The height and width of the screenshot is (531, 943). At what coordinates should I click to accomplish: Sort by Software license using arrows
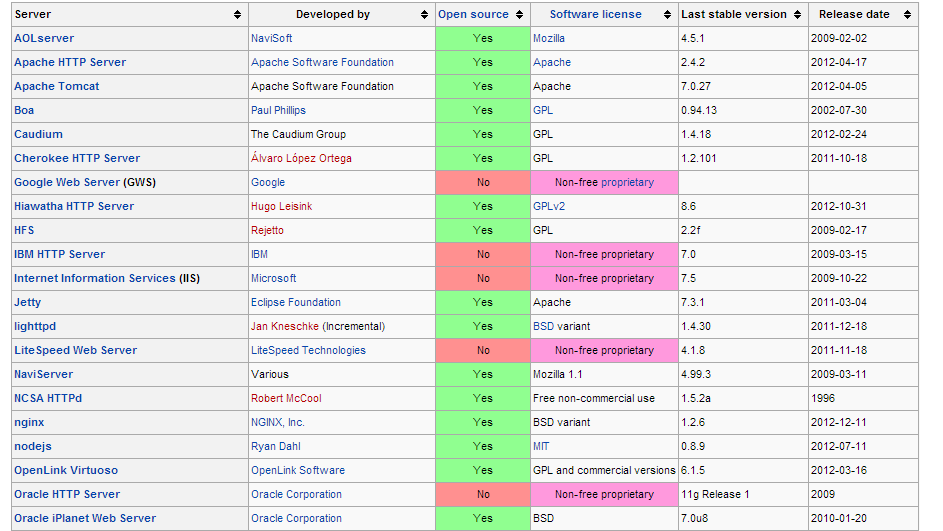coord(668,14)
